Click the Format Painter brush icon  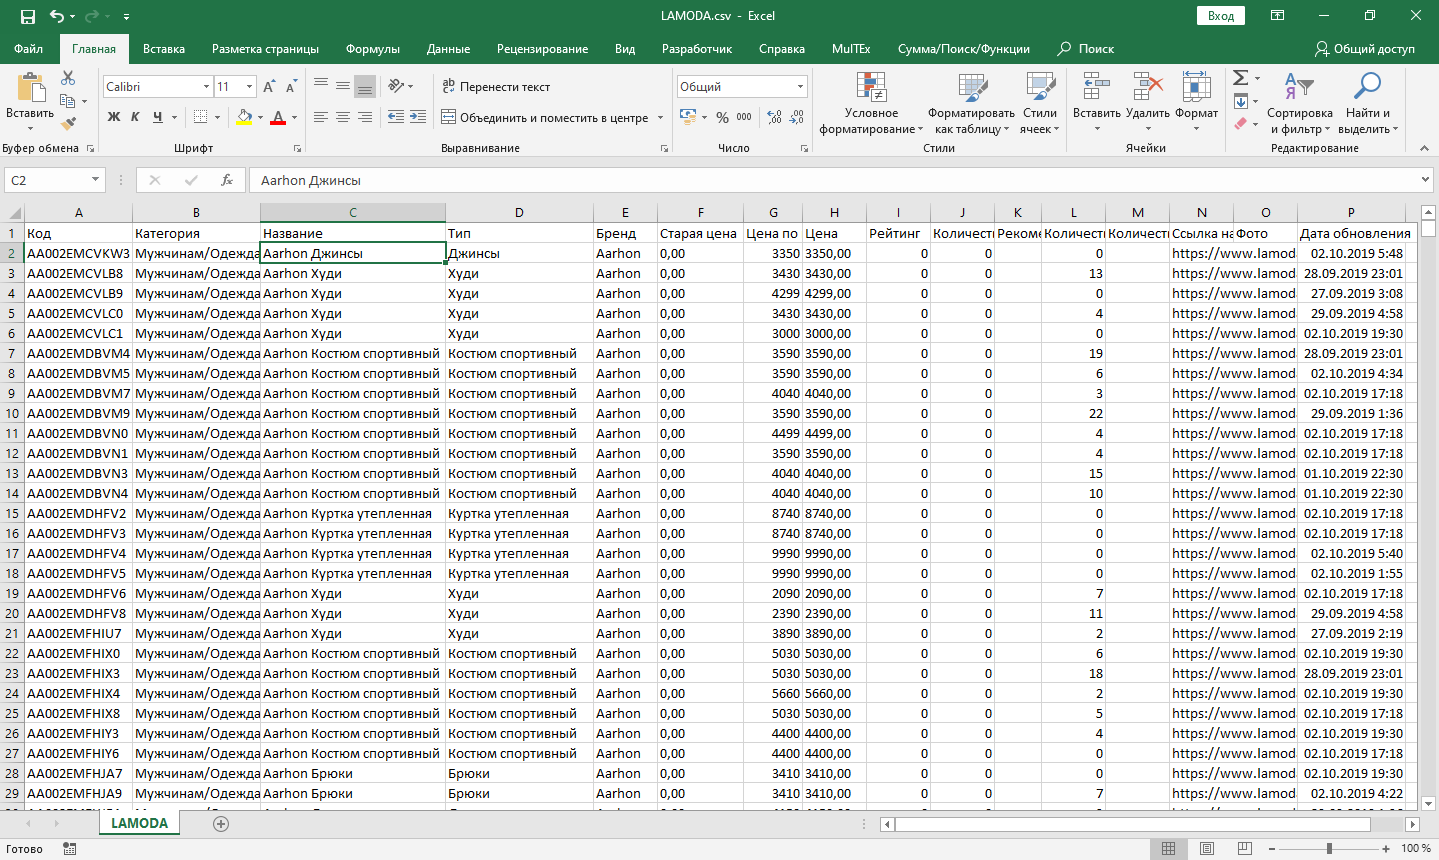point(68,124)
